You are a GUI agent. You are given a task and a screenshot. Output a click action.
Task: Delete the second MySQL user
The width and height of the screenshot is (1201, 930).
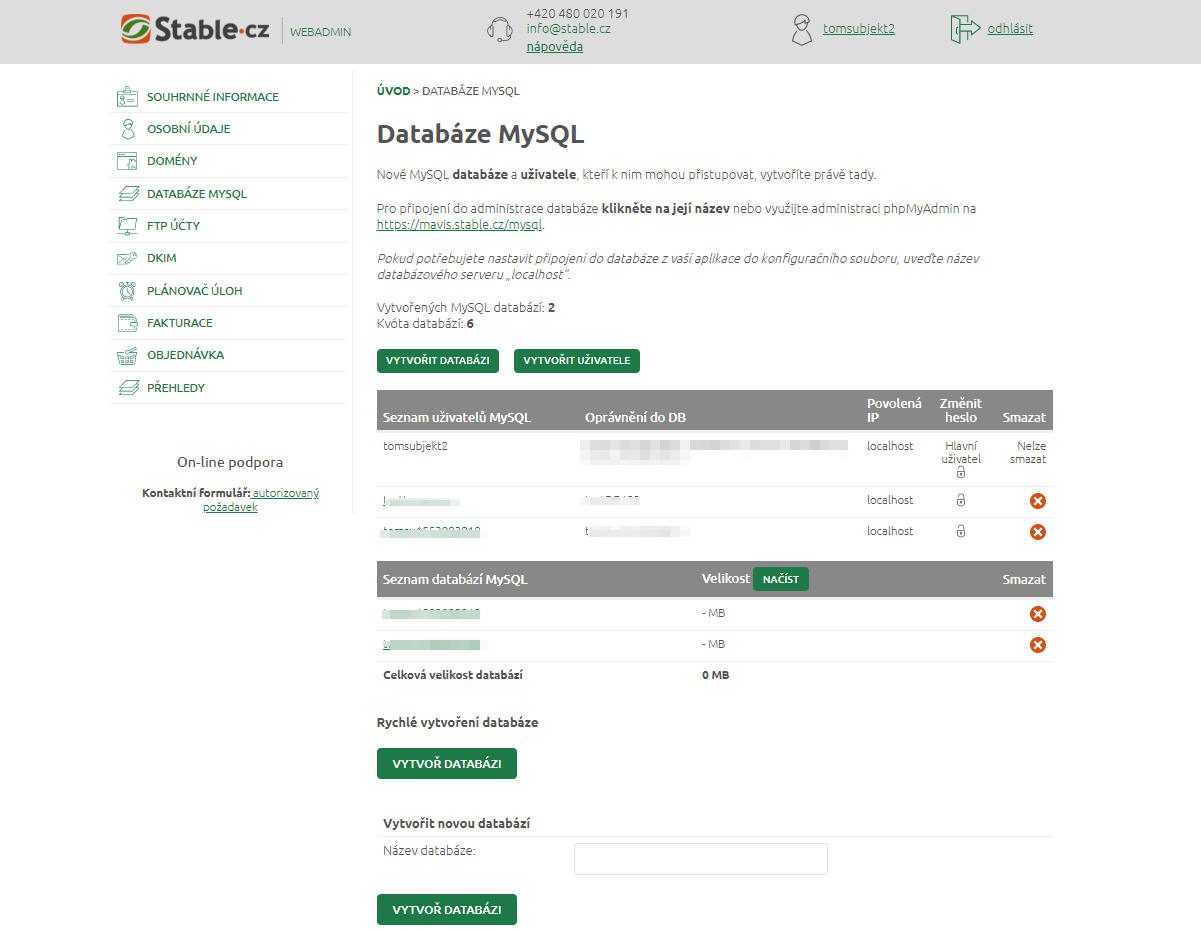coord(1038,501)
